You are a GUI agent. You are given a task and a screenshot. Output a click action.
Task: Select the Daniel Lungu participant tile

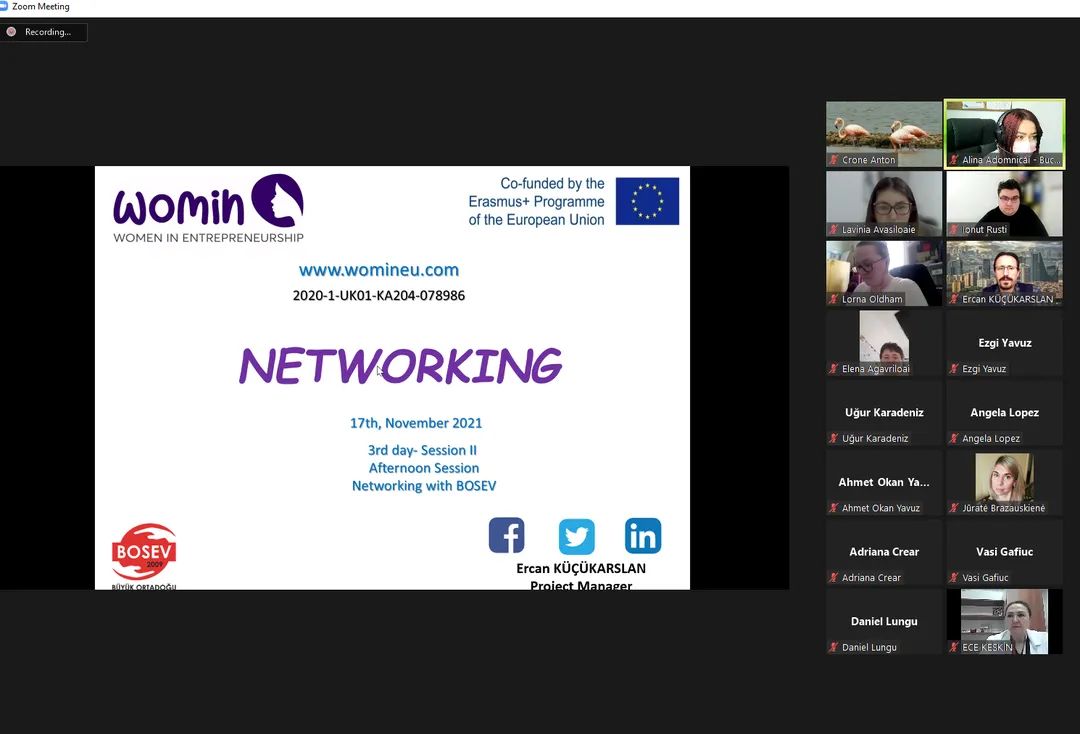pyautogui.click(x=884, y=622)
